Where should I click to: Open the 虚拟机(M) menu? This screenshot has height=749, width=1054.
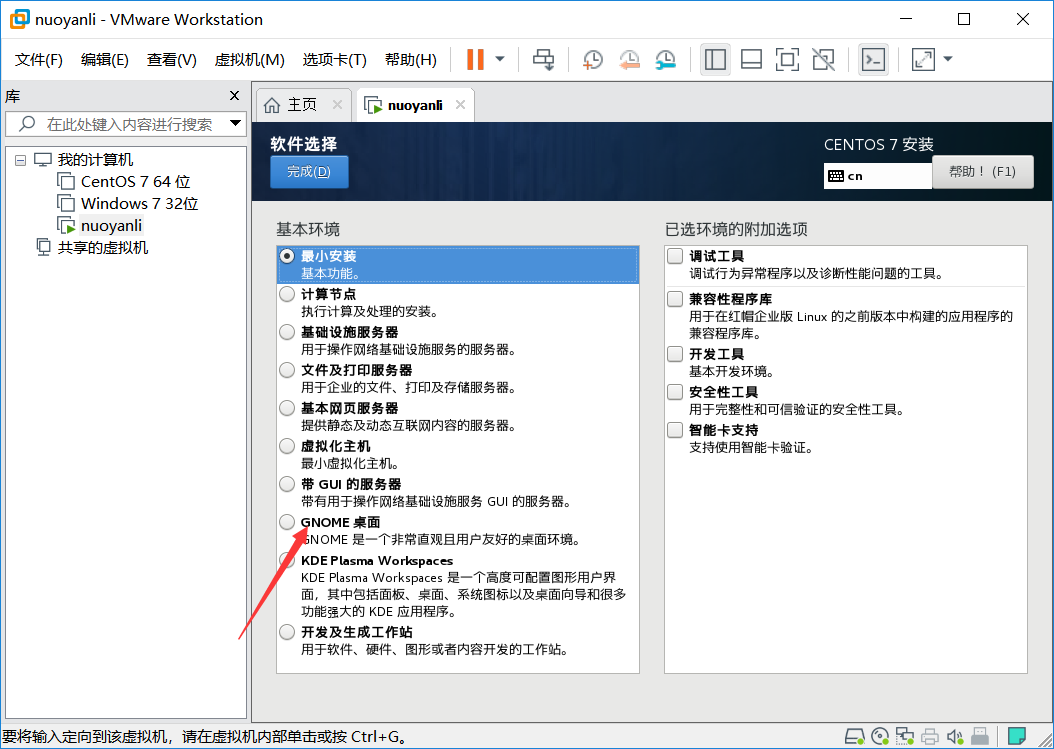[249, 59]
